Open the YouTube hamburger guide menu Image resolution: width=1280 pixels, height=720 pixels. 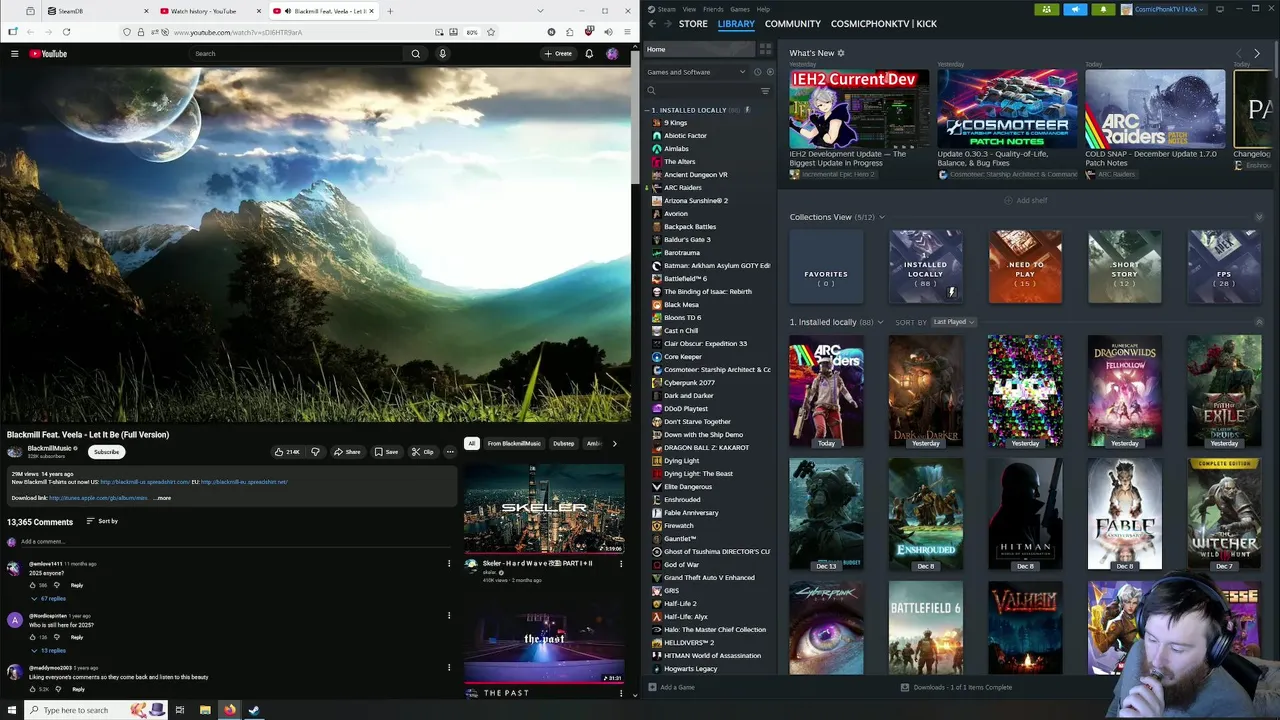pos(14,53)
